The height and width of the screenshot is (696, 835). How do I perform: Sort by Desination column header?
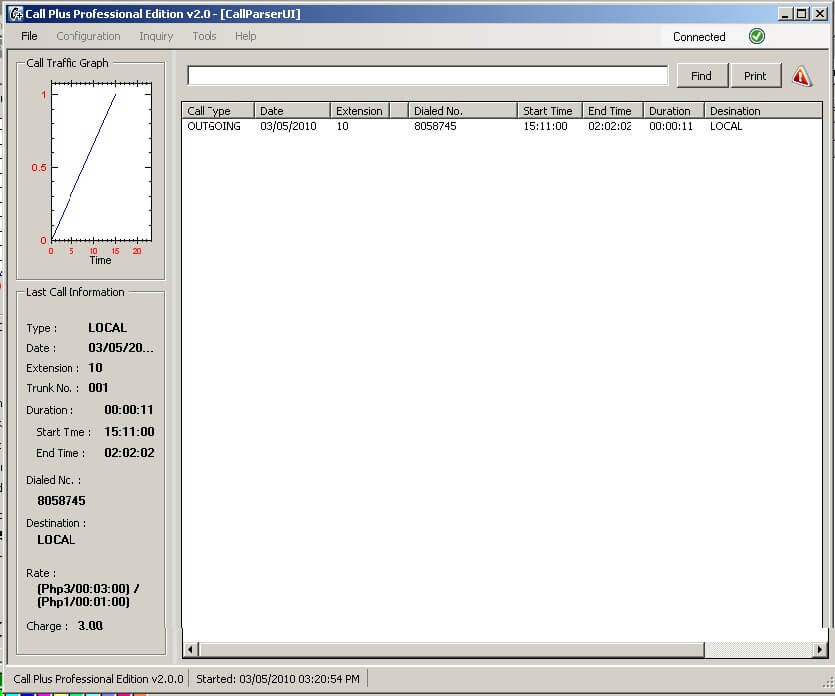tap(763, 111)
